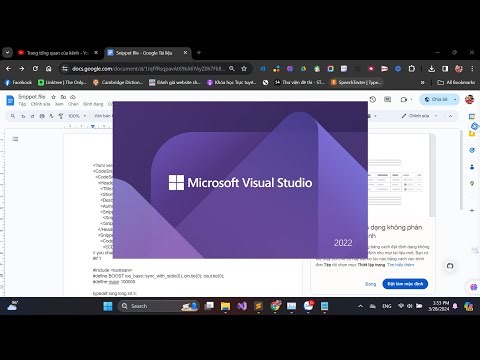Move the document with the folder icon
480x360 pixels.
pos(63,97)
